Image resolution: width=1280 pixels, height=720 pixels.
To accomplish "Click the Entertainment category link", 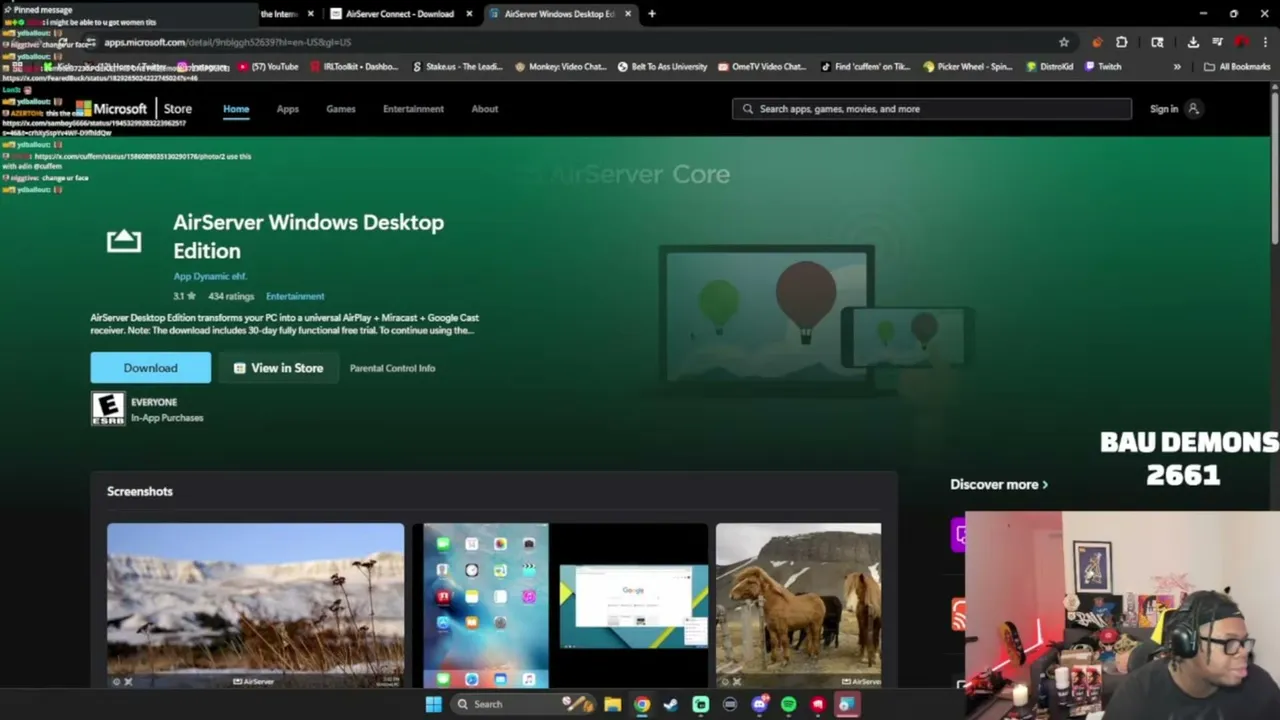I will coord(295,296).
